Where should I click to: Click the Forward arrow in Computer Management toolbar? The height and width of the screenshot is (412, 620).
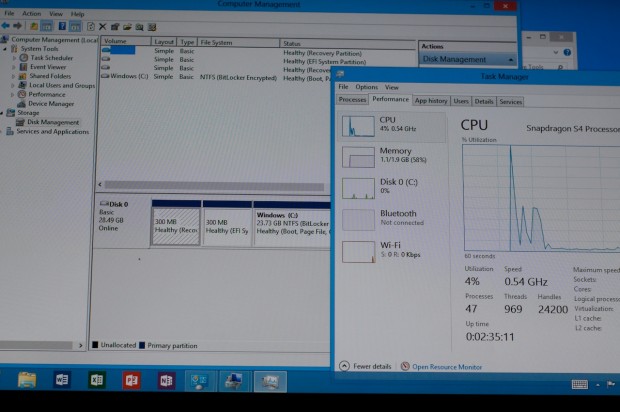coord(17,26)
